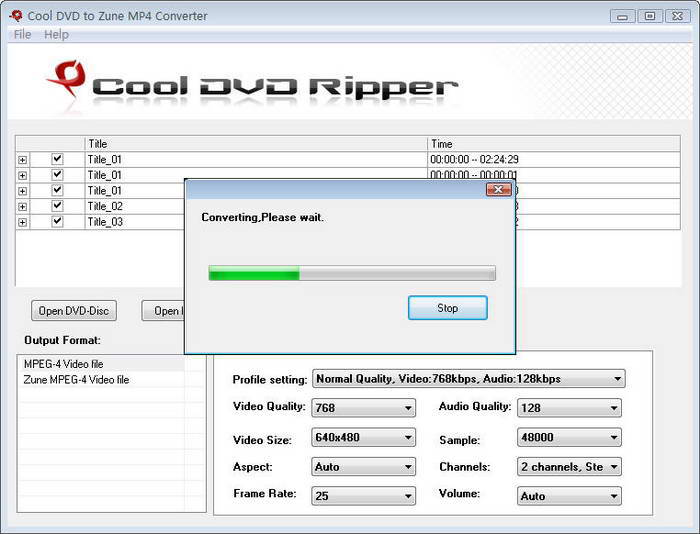Image resolution: width=700 pixels, height=534 pixels.
Task: Uncheck the second Title_01 checkbox
Action: coord(57,175)
